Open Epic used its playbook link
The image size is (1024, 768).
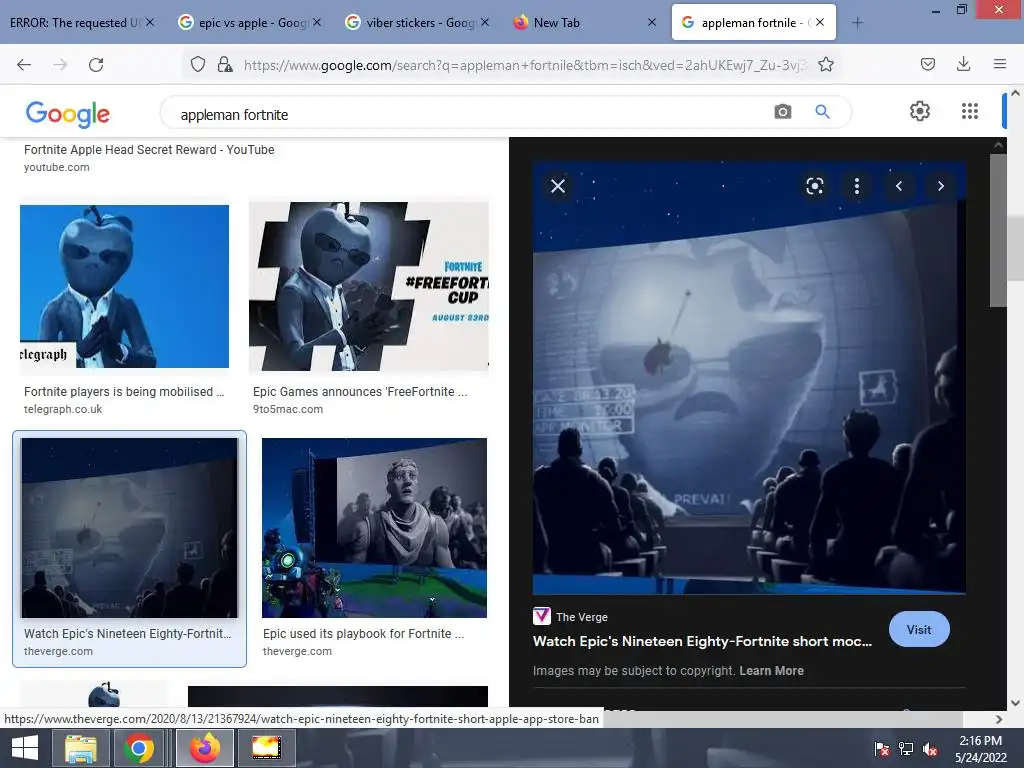(x=363, y=633)
